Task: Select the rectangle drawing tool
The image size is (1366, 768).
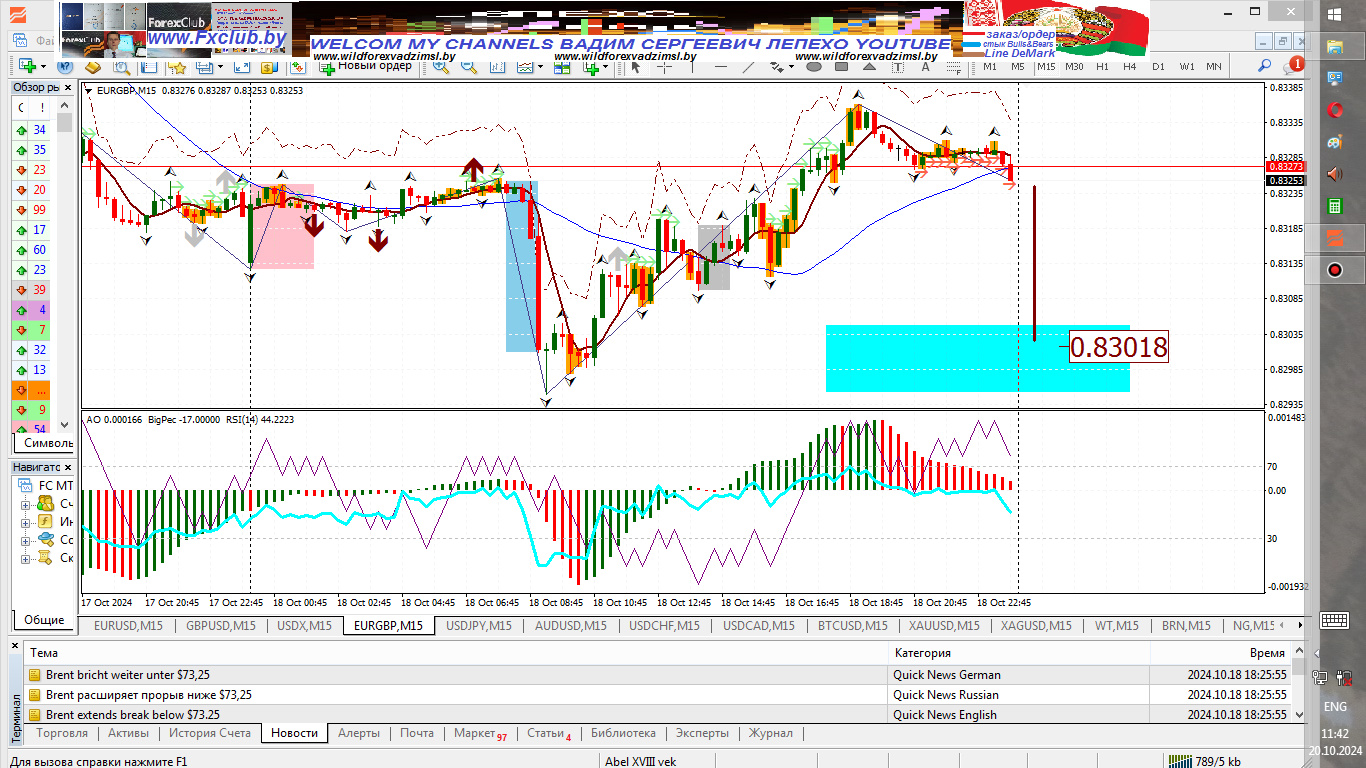Action: [x=841, y=66]
